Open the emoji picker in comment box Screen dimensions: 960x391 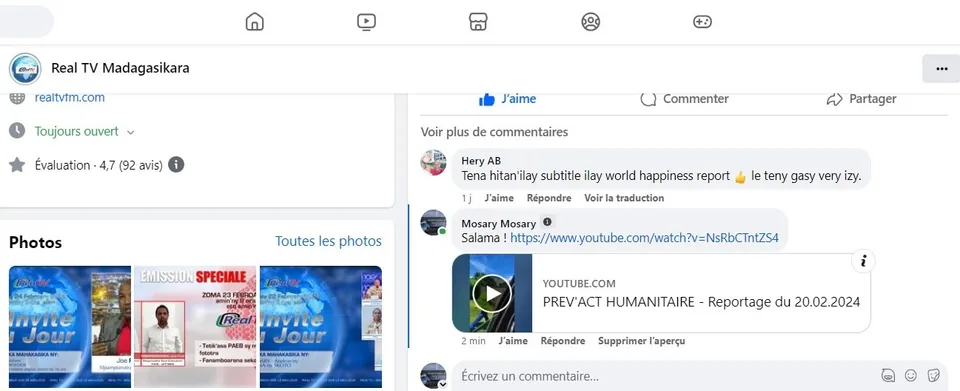point(911,375)
